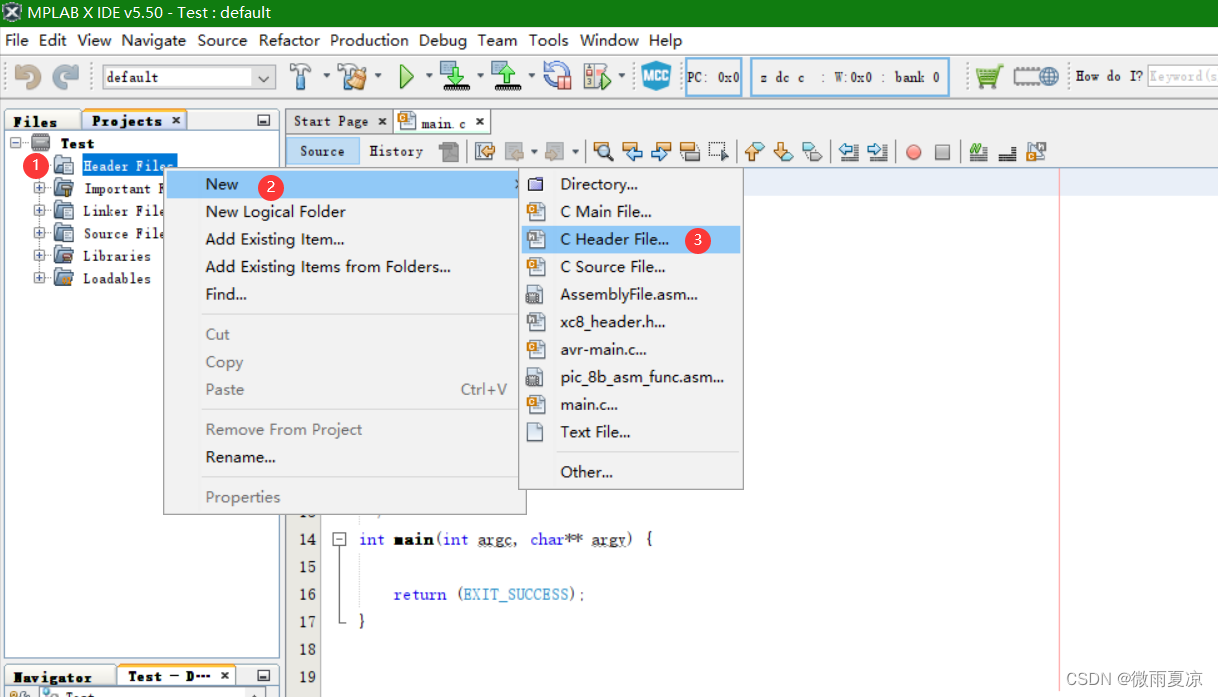Choose xc8_header.h... in submenu
This screenshot has width=1218, height=697.
coord(631,322)
